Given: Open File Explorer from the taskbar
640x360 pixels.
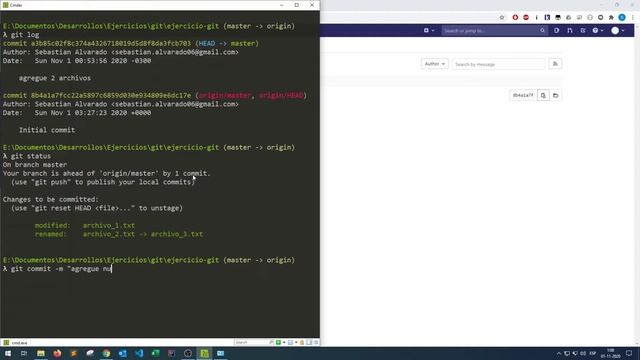Looking at the screenshot, I should [x=41, y=353].
